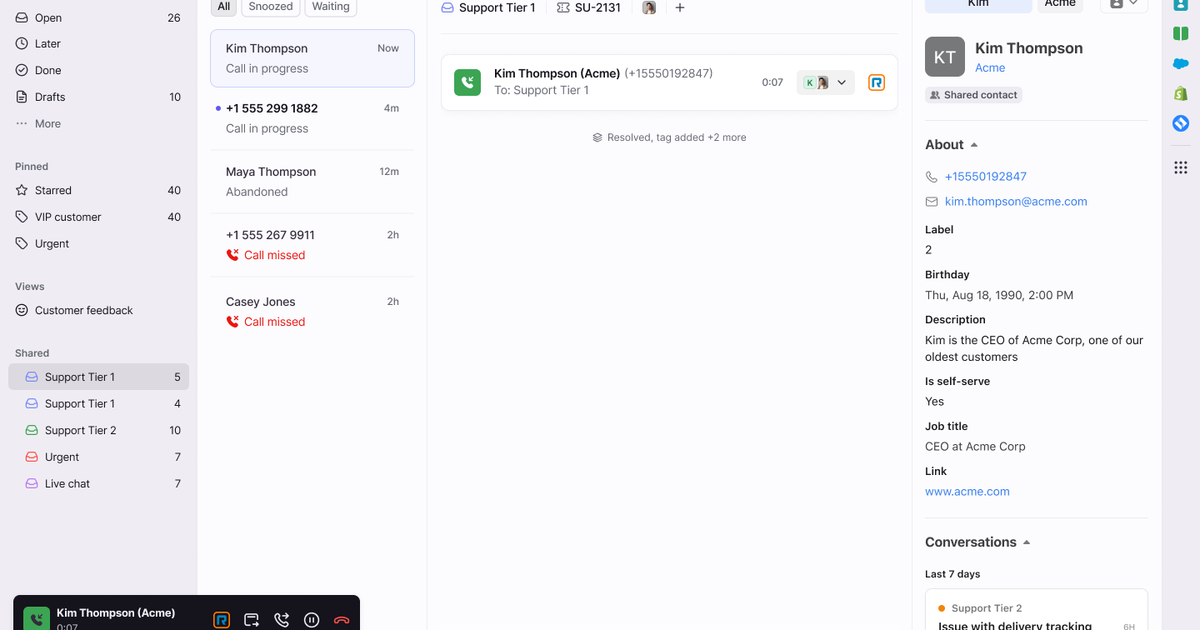The width and height of the screenshot is (1200, 630).
Task: Click the plus button to add a tag
Action: [680, 8]
